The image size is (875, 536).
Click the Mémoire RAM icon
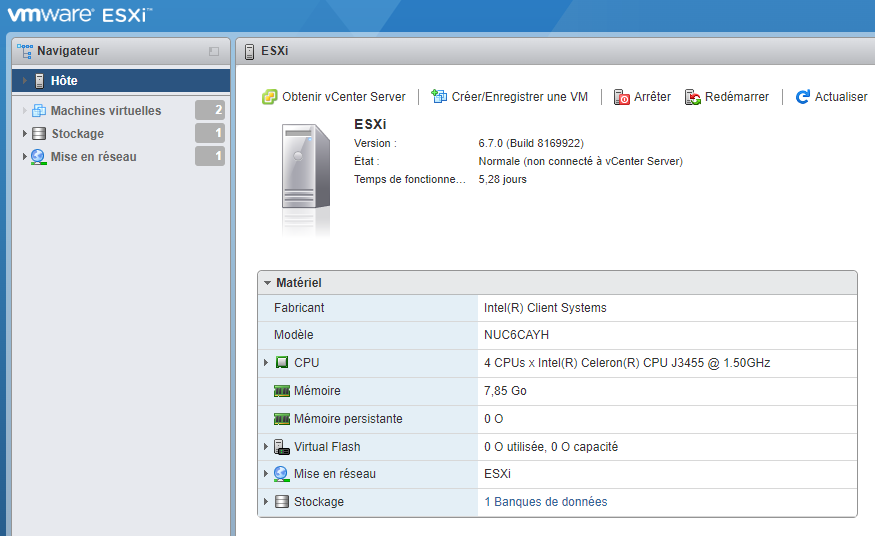tap(282, 391)
